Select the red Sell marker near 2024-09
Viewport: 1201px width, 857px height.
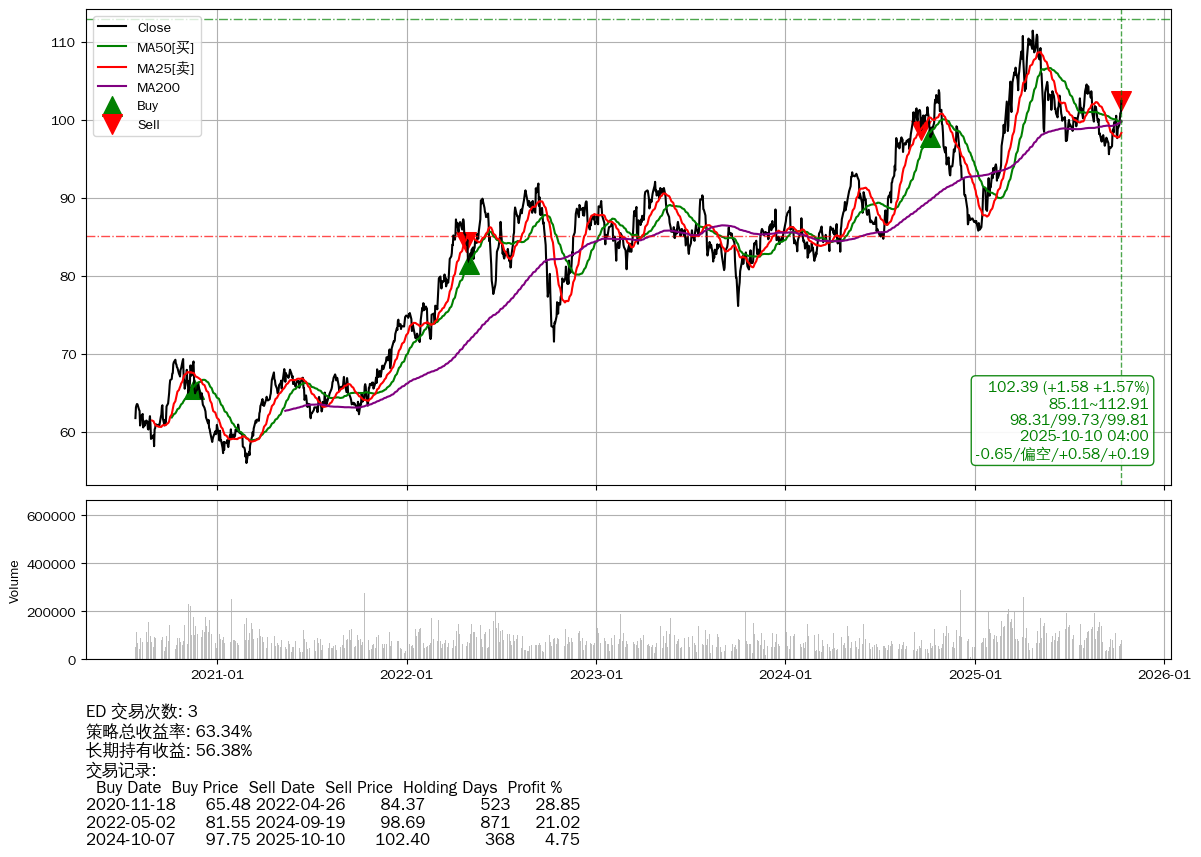[921, 131]
